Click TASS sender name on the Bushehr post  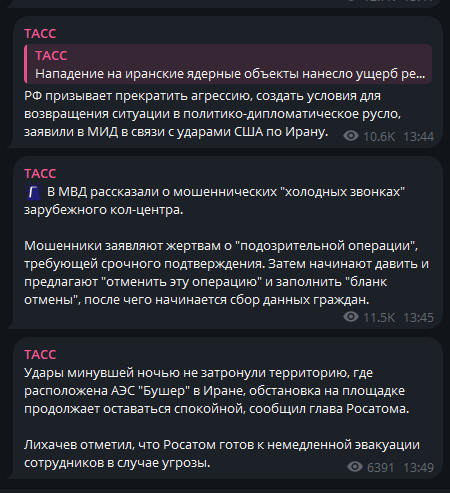click(x=40, y=355)
